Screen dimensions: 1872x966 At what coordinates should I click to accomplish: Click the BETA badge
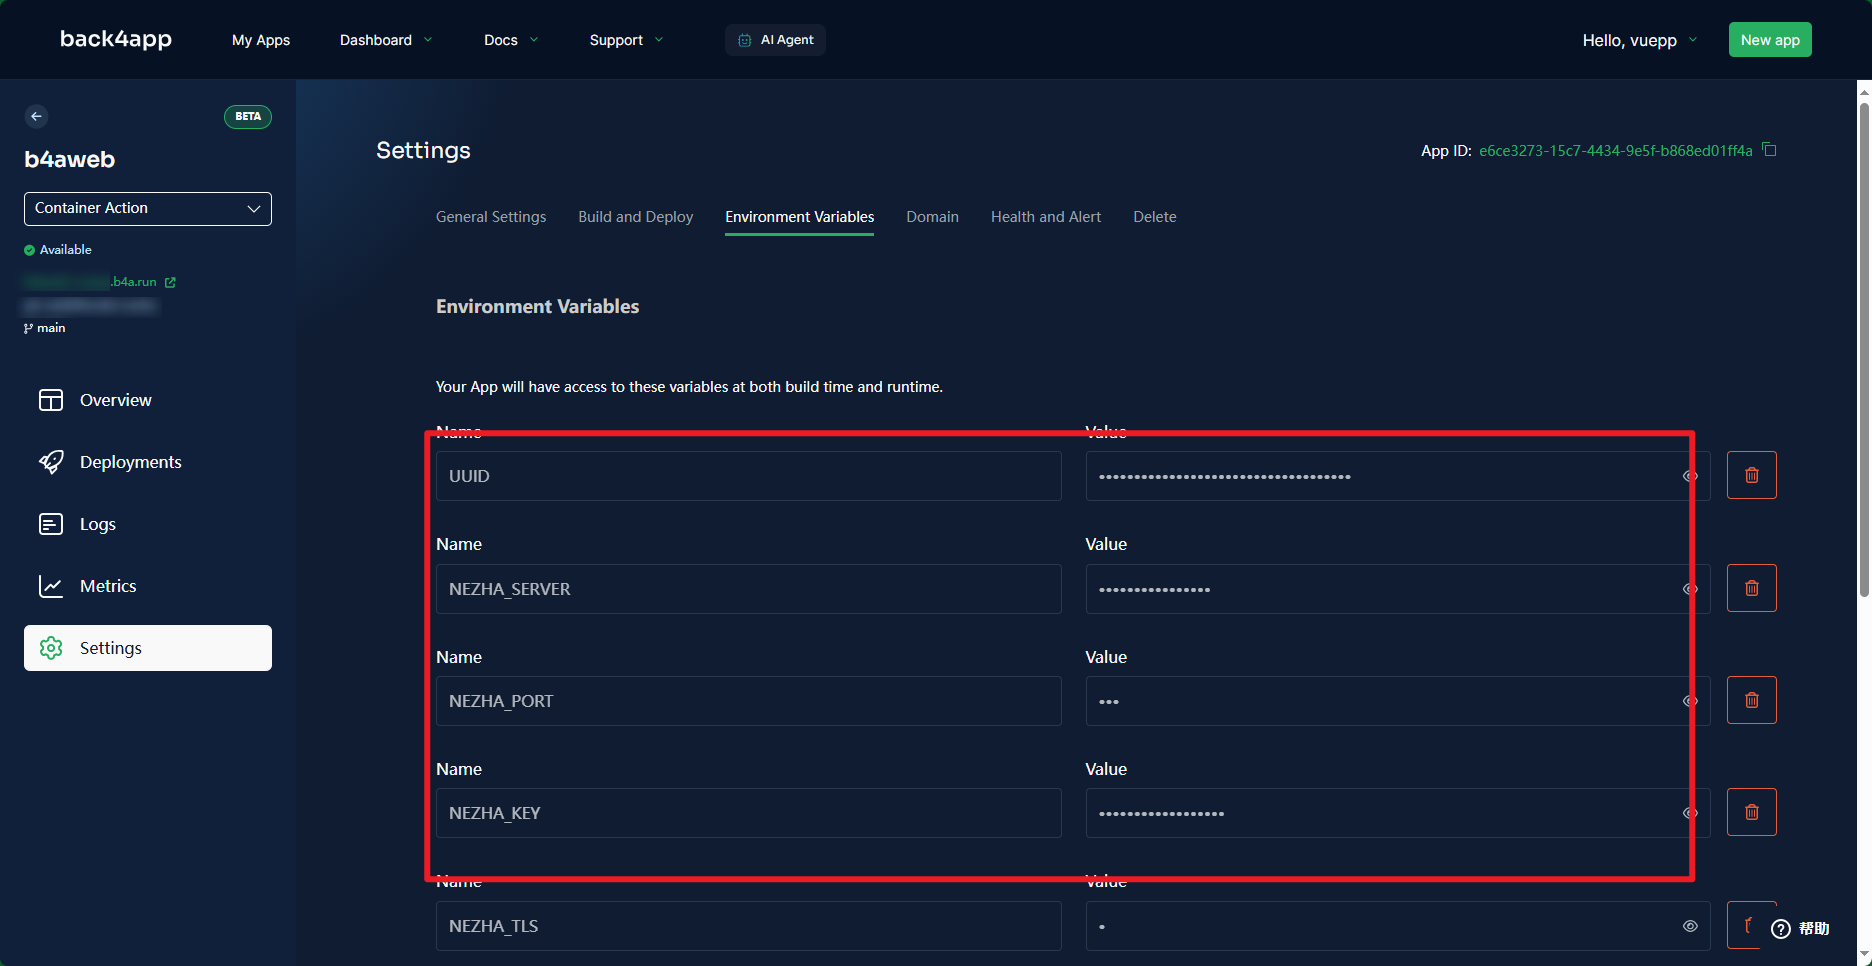tap(248, 117)
